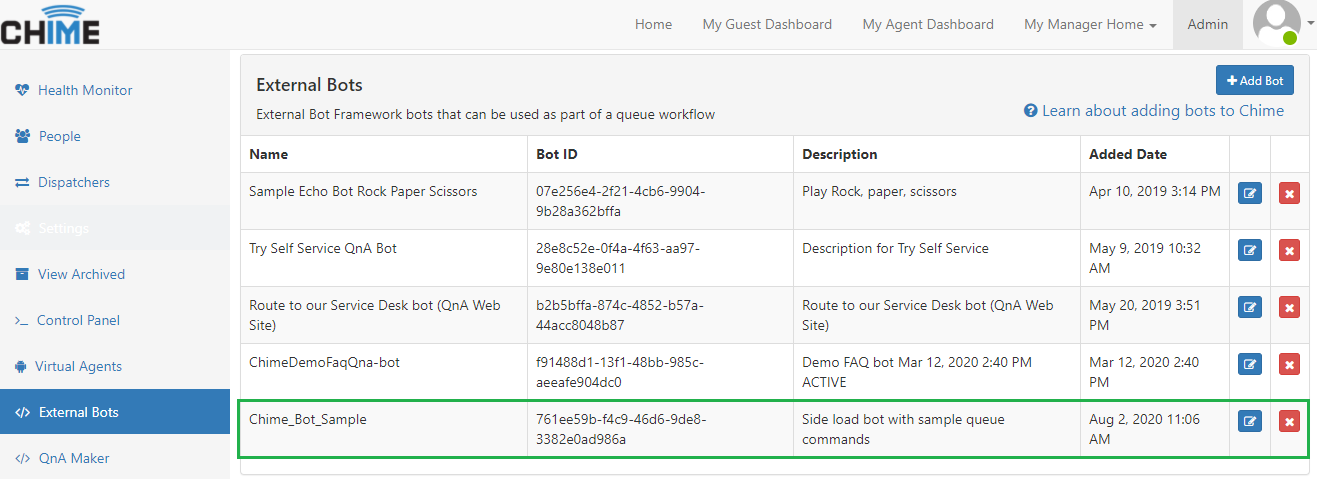Delete the Sample Echo Bot Rock Paper Scissors bot
The height and width of the screenshot is (479, 1317).
pyautogui.click(x=1290, y=193)
